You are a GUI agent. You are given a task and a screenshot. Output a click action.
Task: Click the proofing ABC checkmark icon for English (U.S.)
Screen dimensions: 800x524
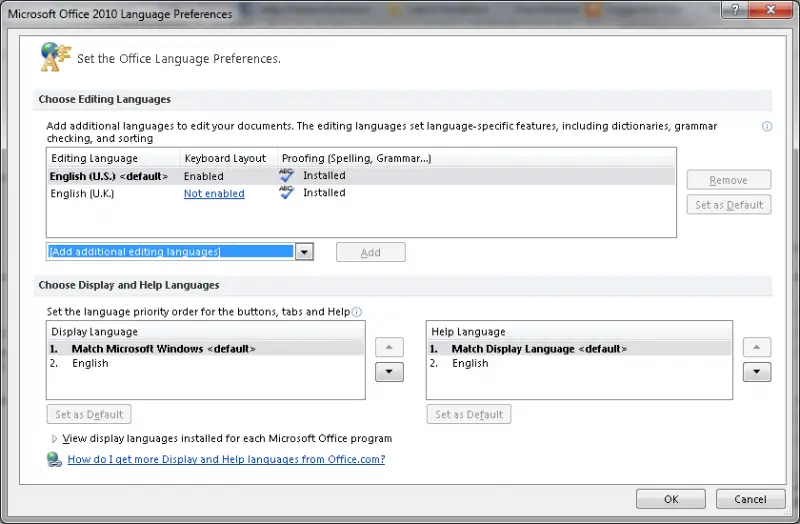point(287,175)
